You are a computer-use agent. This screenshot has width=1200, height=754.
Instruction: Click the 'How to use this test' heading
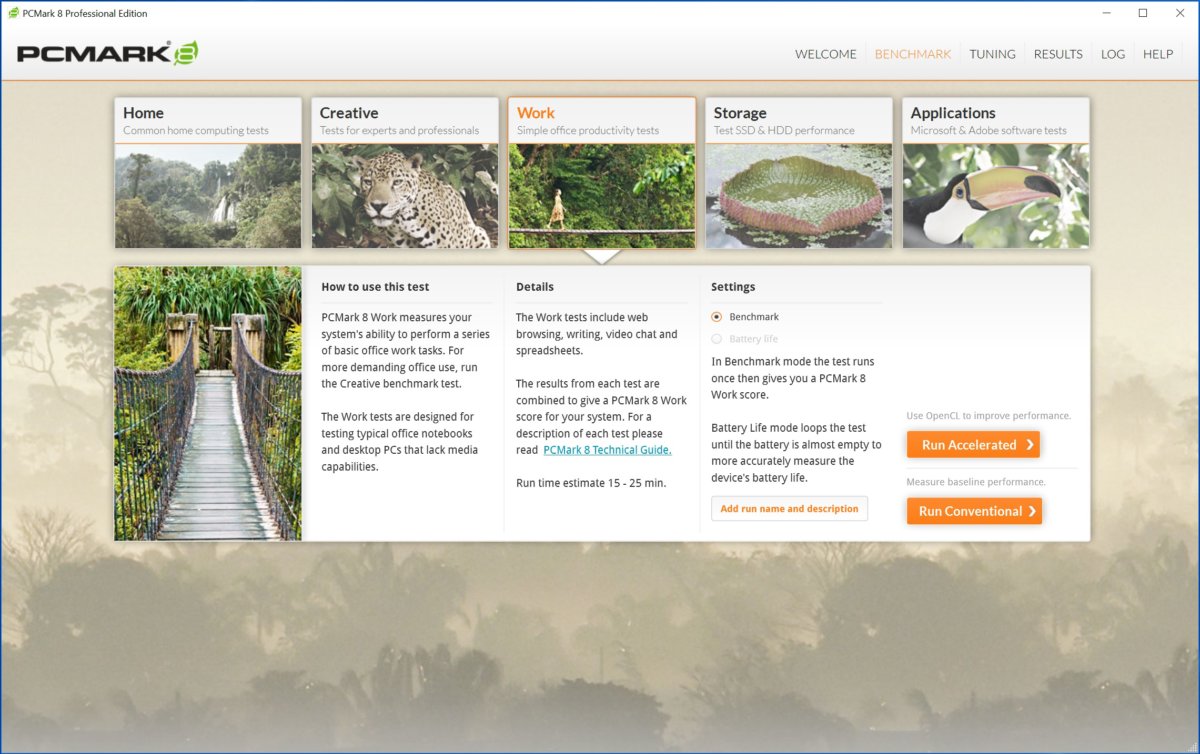point(375,287)
